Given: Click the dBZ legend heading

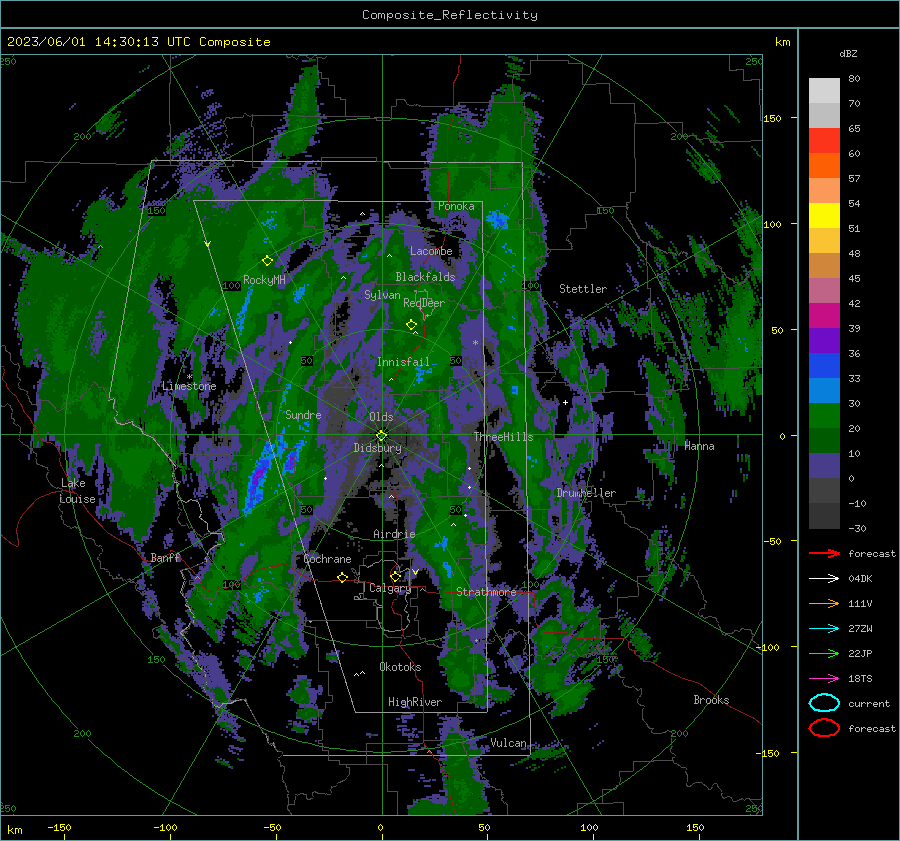Looking at the screenshot, I should (848, 53).
